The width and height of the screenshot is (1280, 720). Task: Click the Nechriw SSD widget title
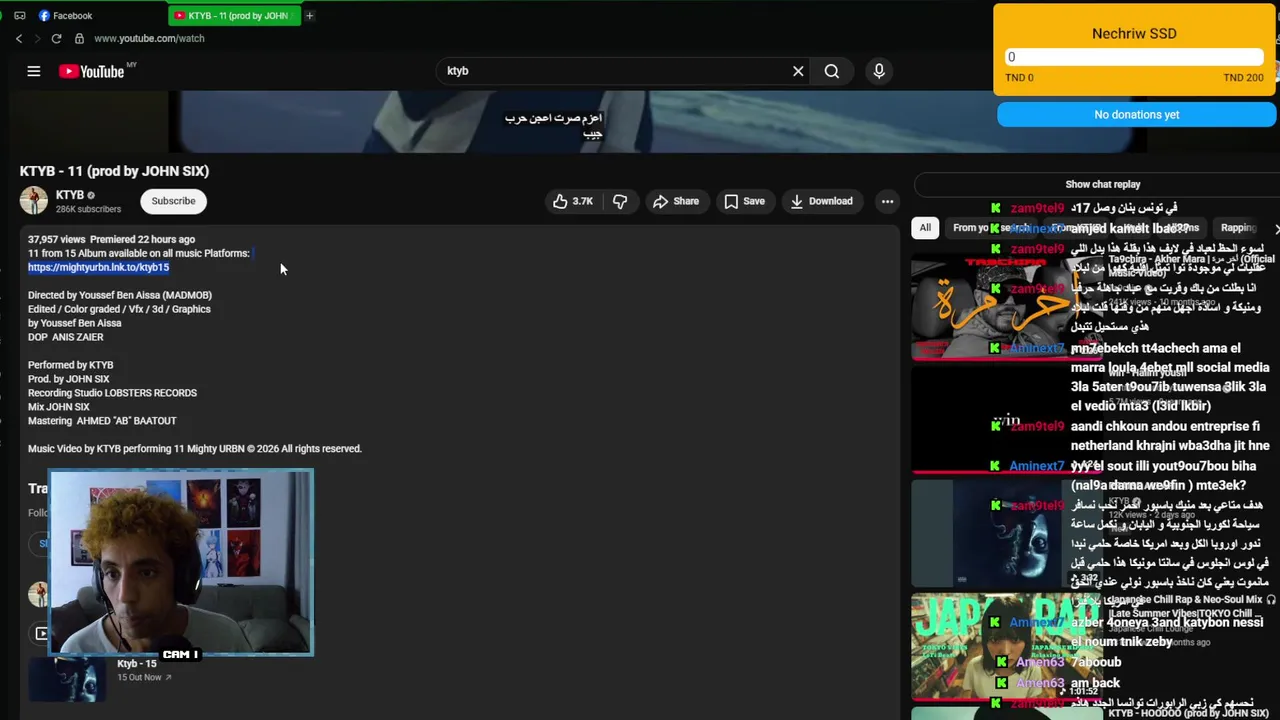tap(1134, 33)
